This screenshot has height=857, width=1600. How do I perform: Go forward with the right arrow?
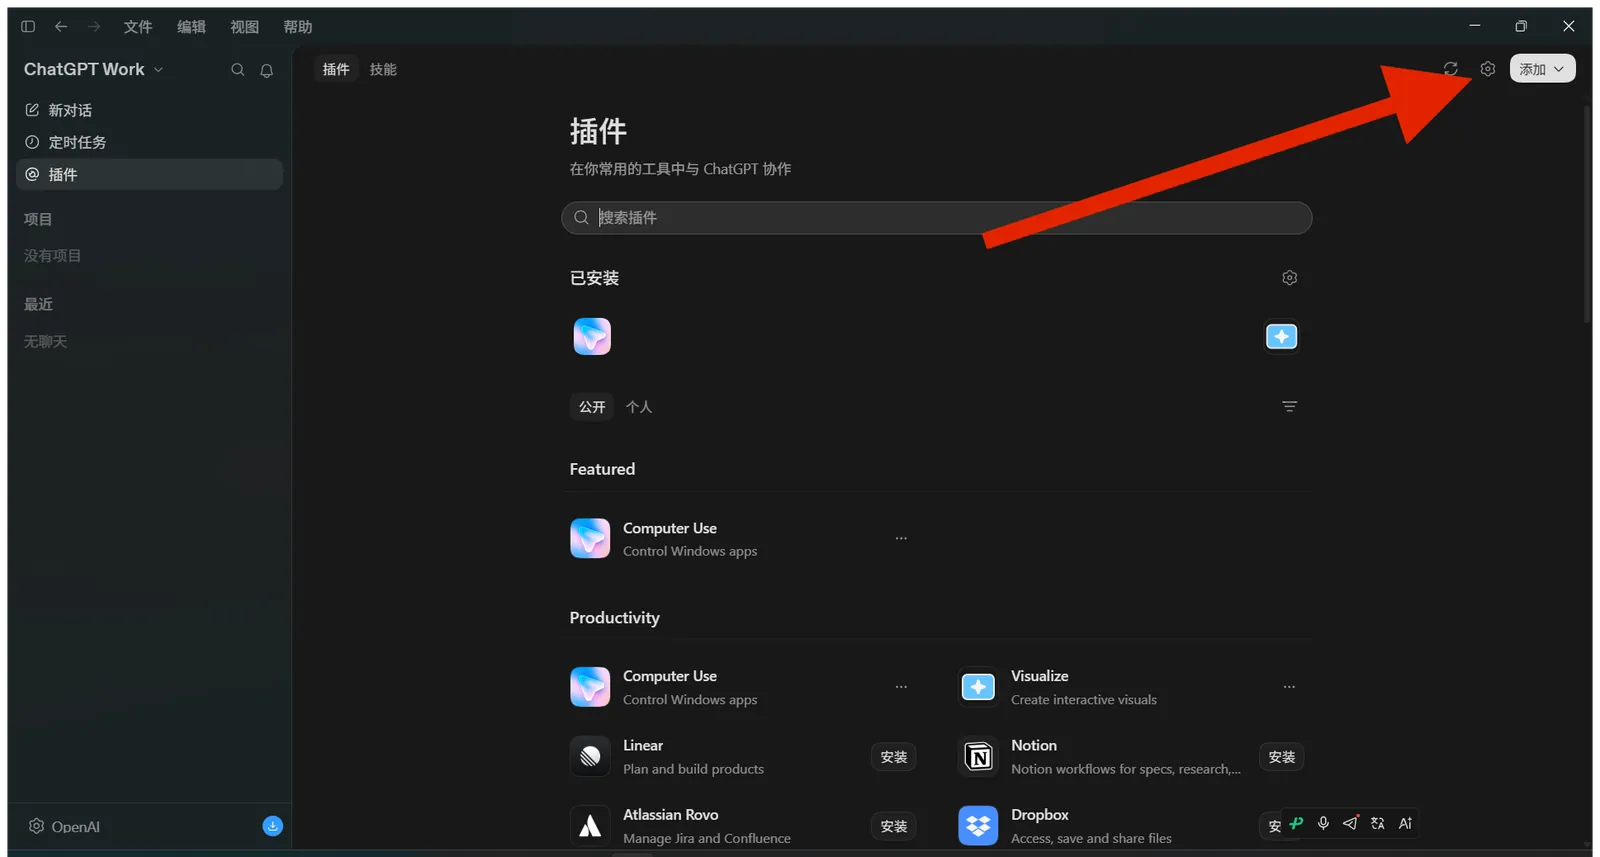point(94,27)
